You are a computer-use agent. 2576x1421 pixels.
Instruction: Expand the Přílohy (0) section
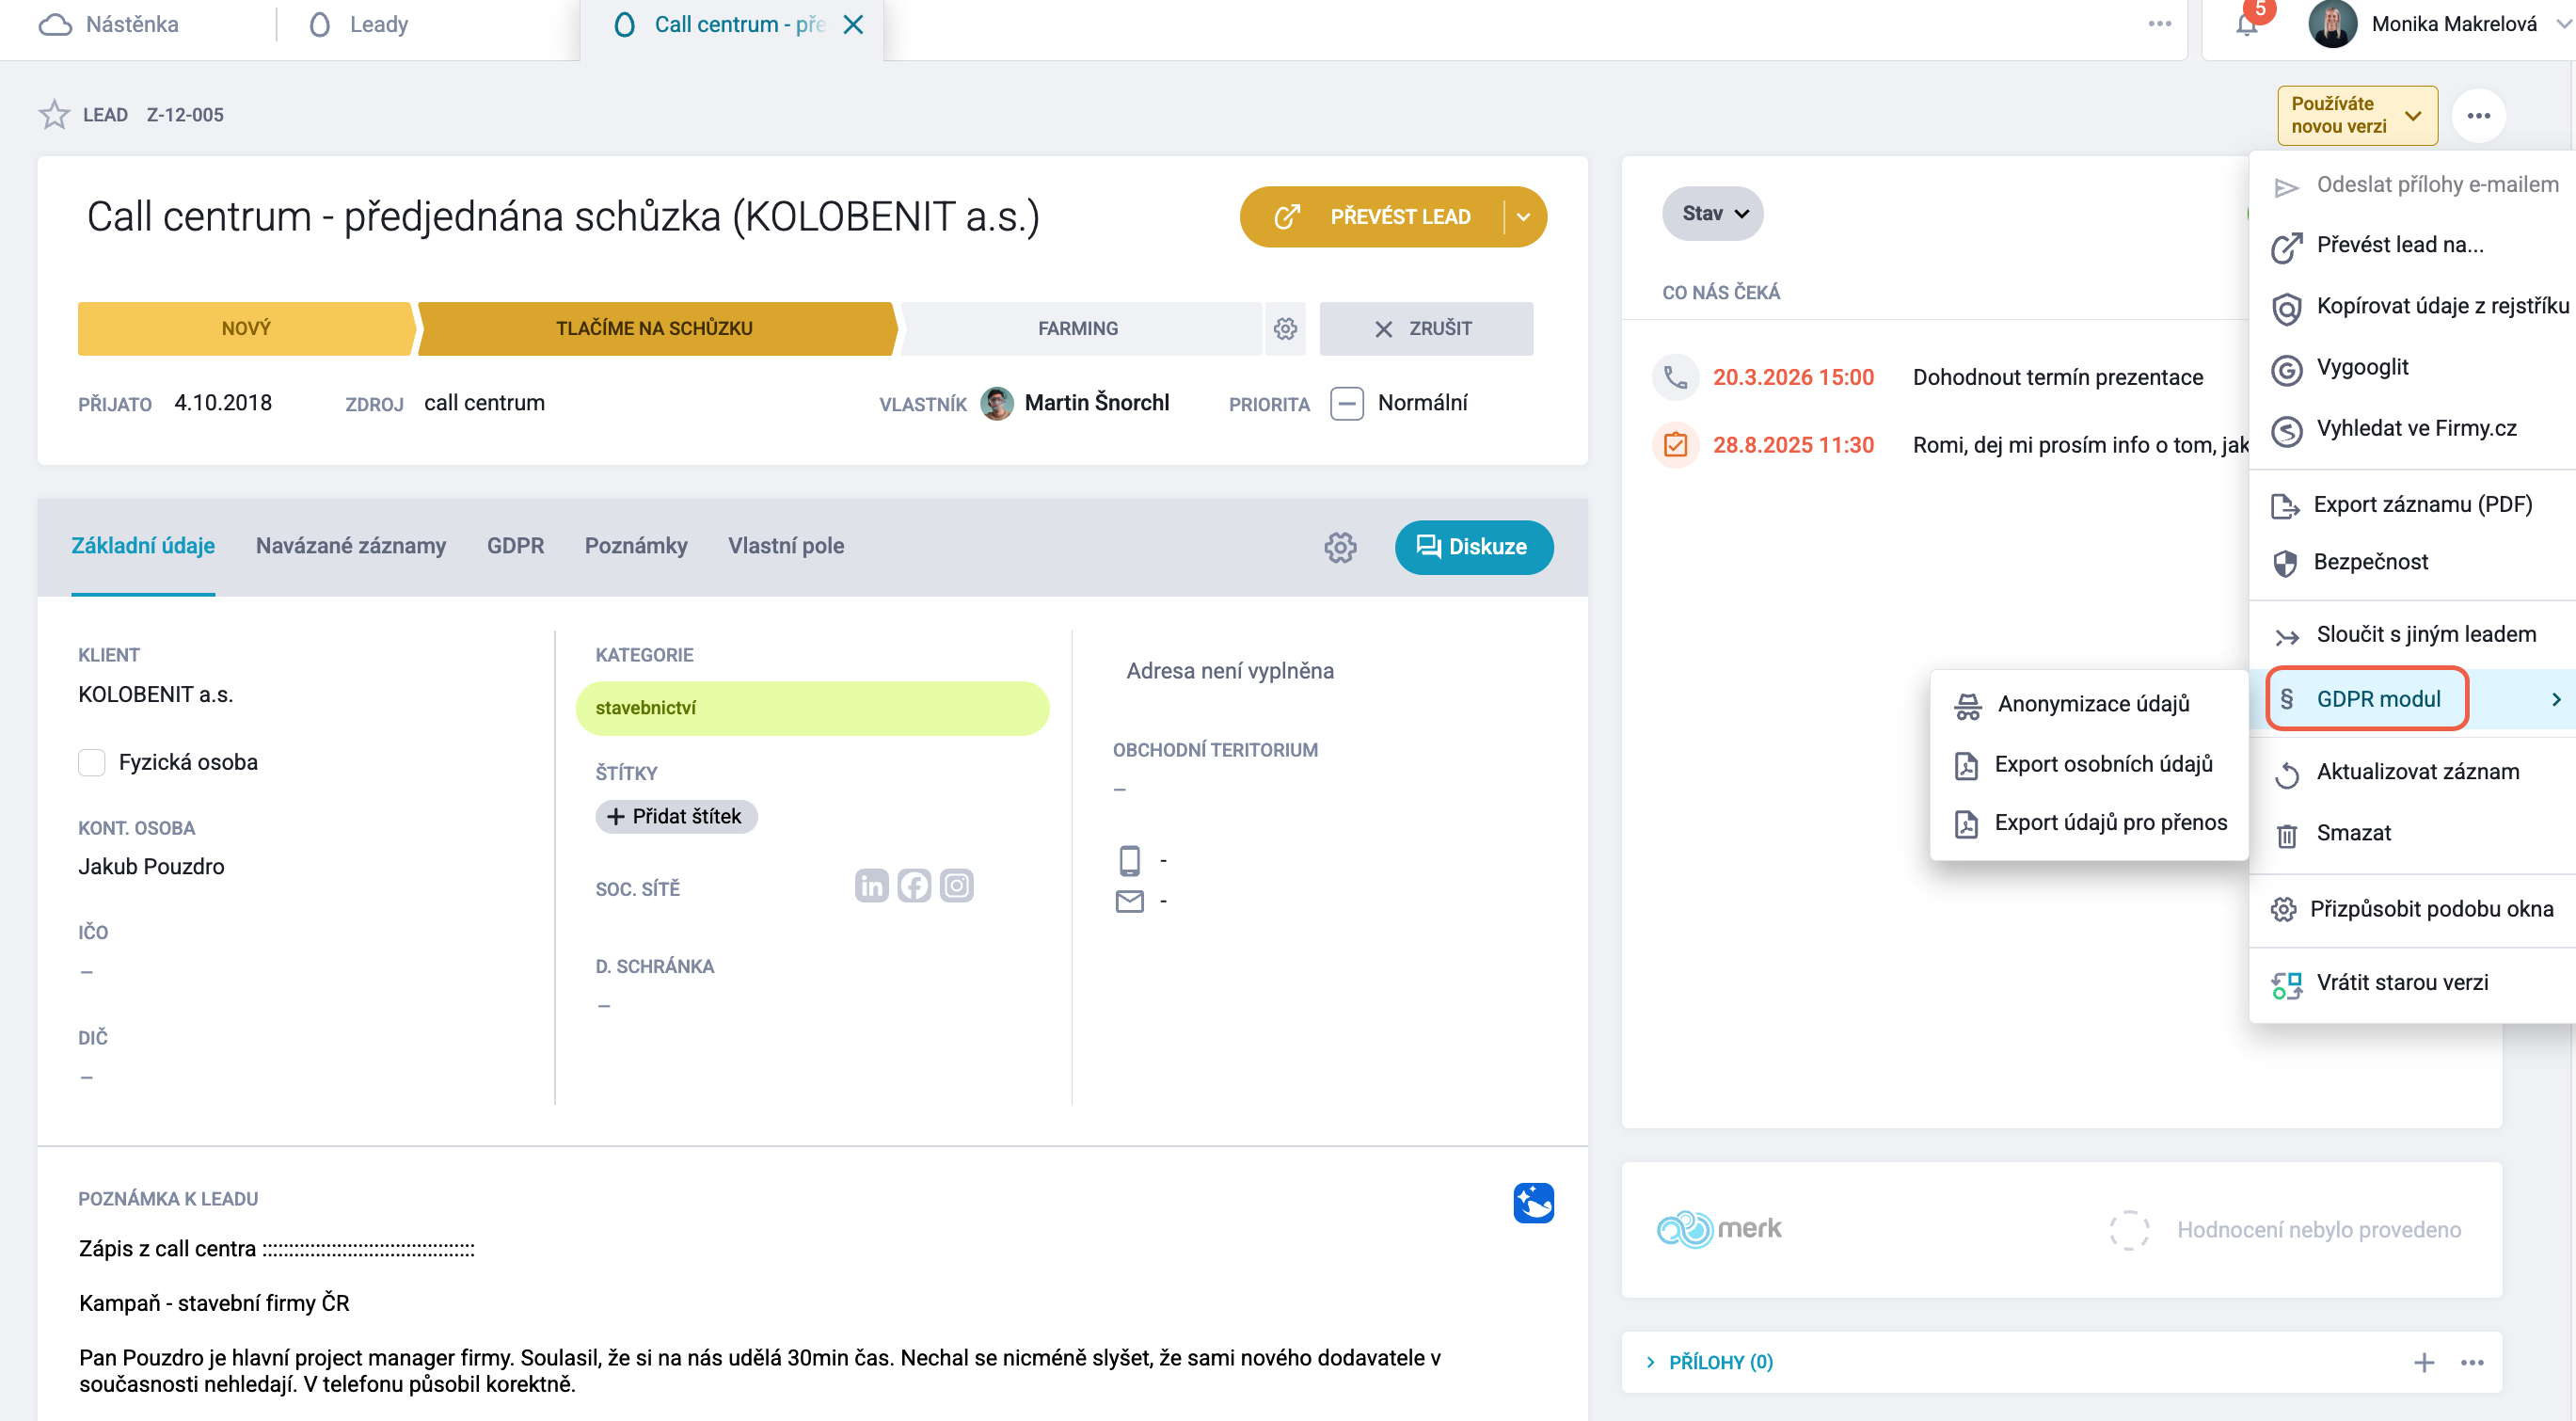tap(1710, 1362)
